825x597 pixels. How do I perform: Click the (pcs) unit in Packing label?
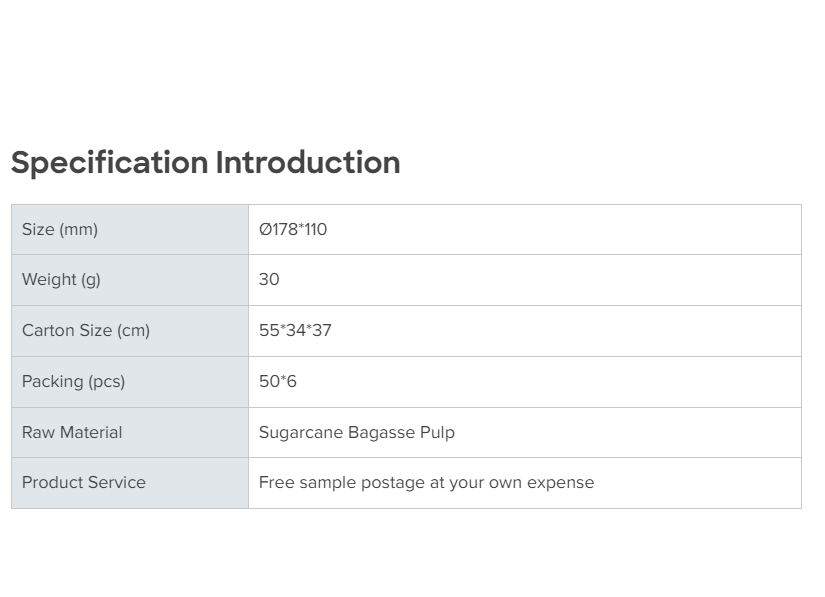coord(107,382)
